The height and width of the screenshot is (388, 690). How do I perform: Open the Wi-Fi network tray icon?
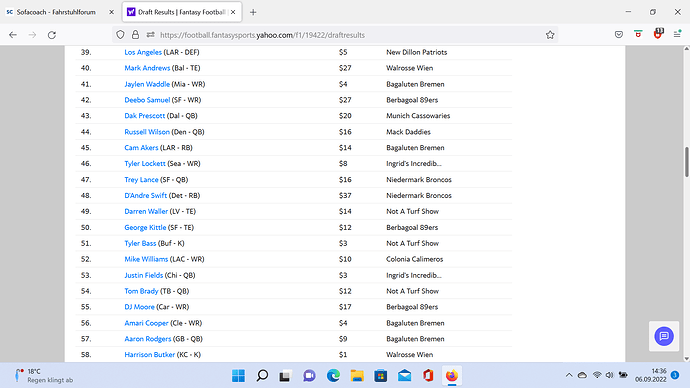click(x=597, y=375)
